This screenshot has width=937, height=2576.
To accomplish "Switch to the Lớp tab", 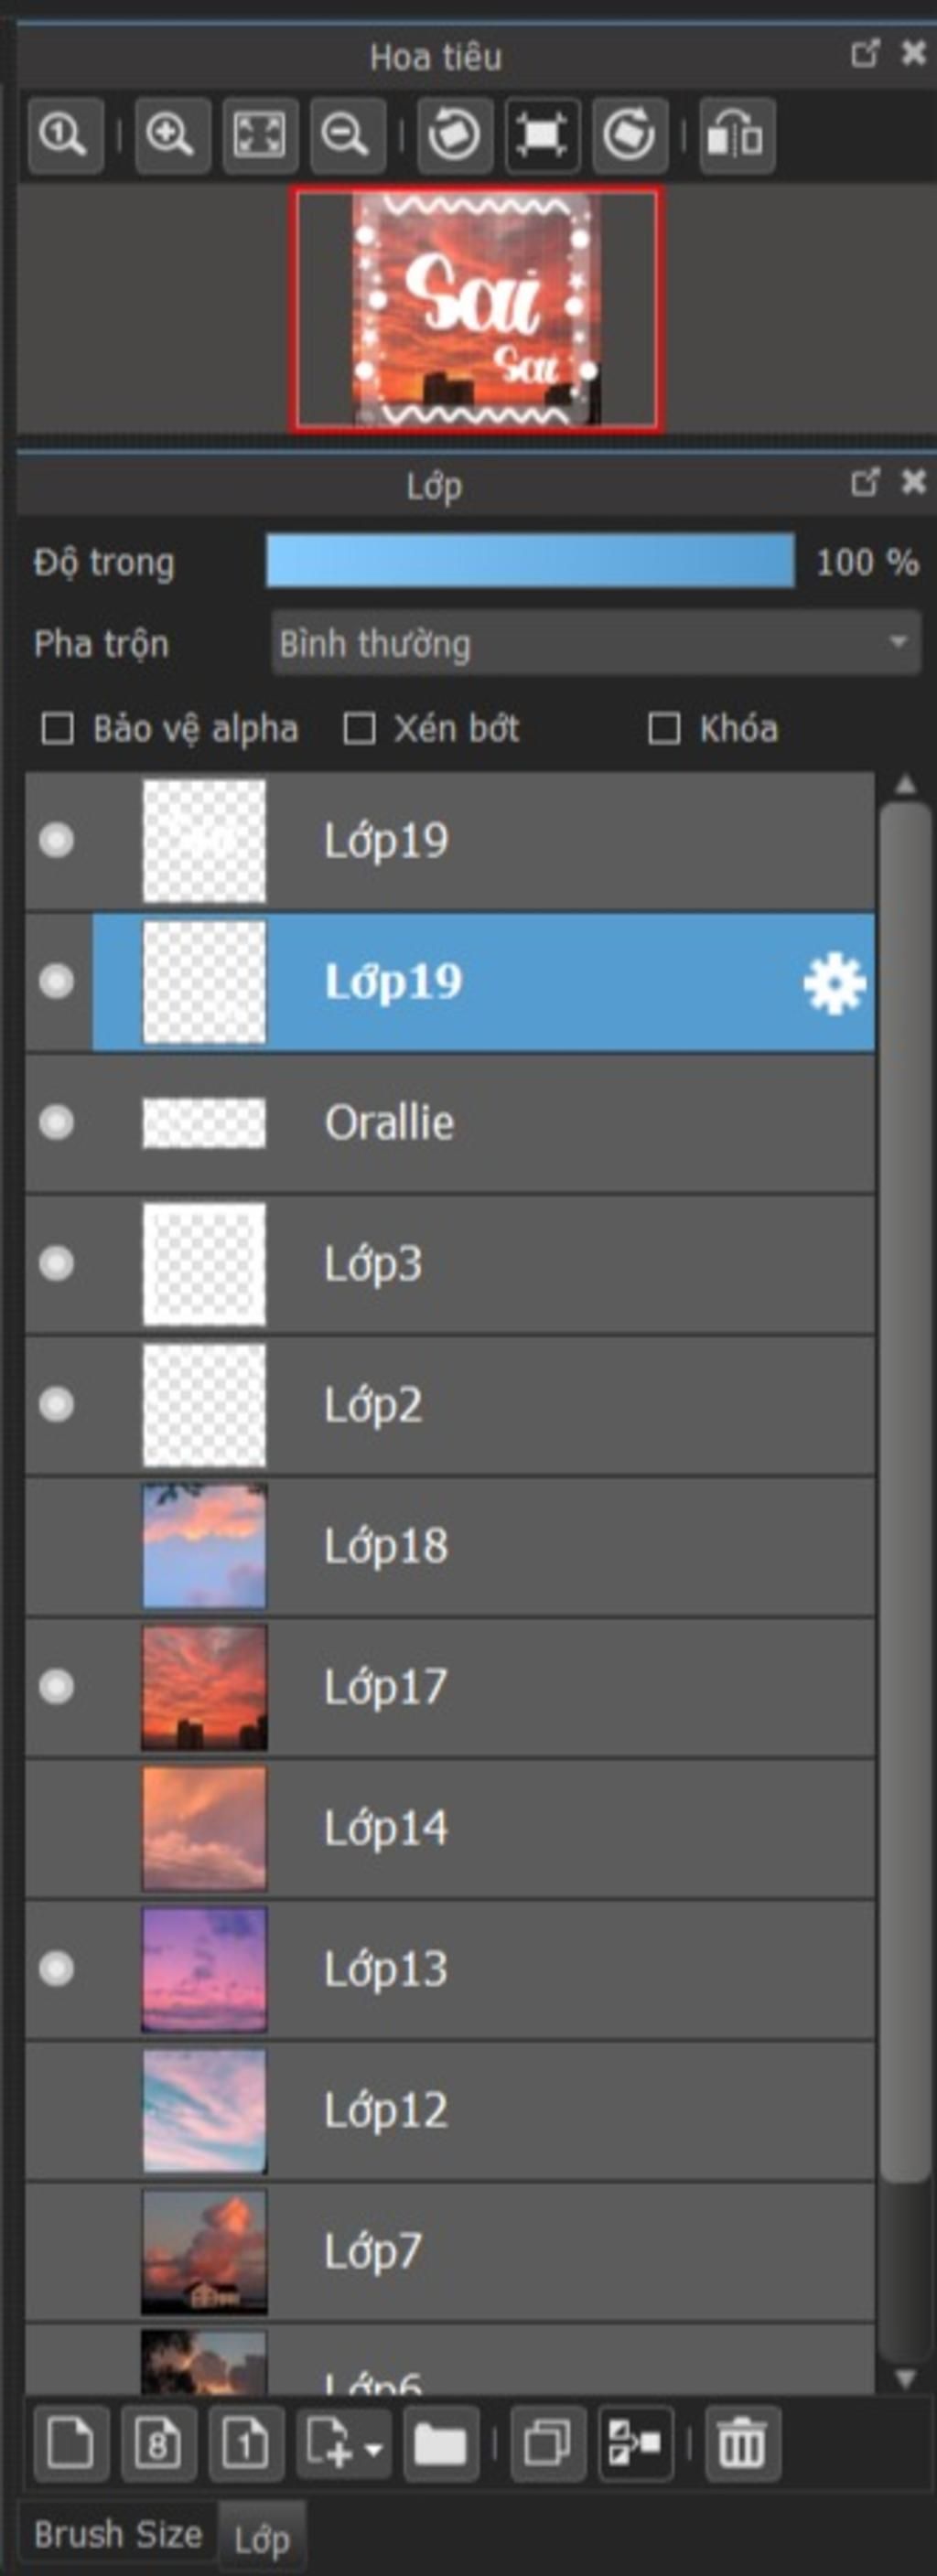I will tap(262, 2539).
